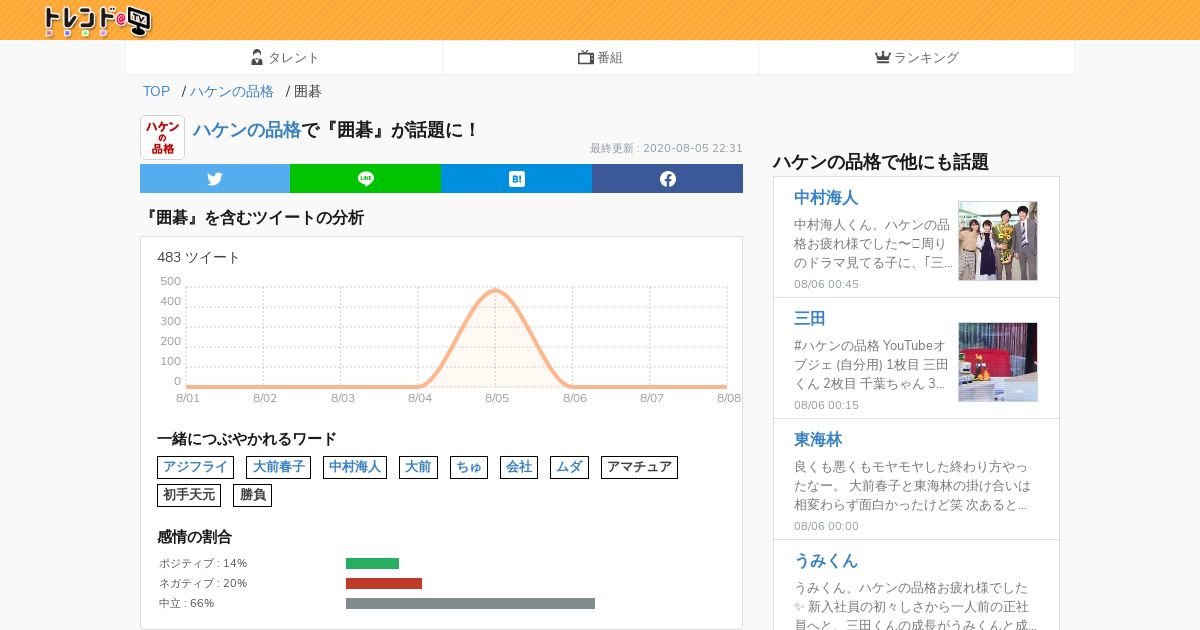The image size is (1200, 630).
Task: Click the ハケンの品格で他にも話題 sidebar heading
Action: 880,161
